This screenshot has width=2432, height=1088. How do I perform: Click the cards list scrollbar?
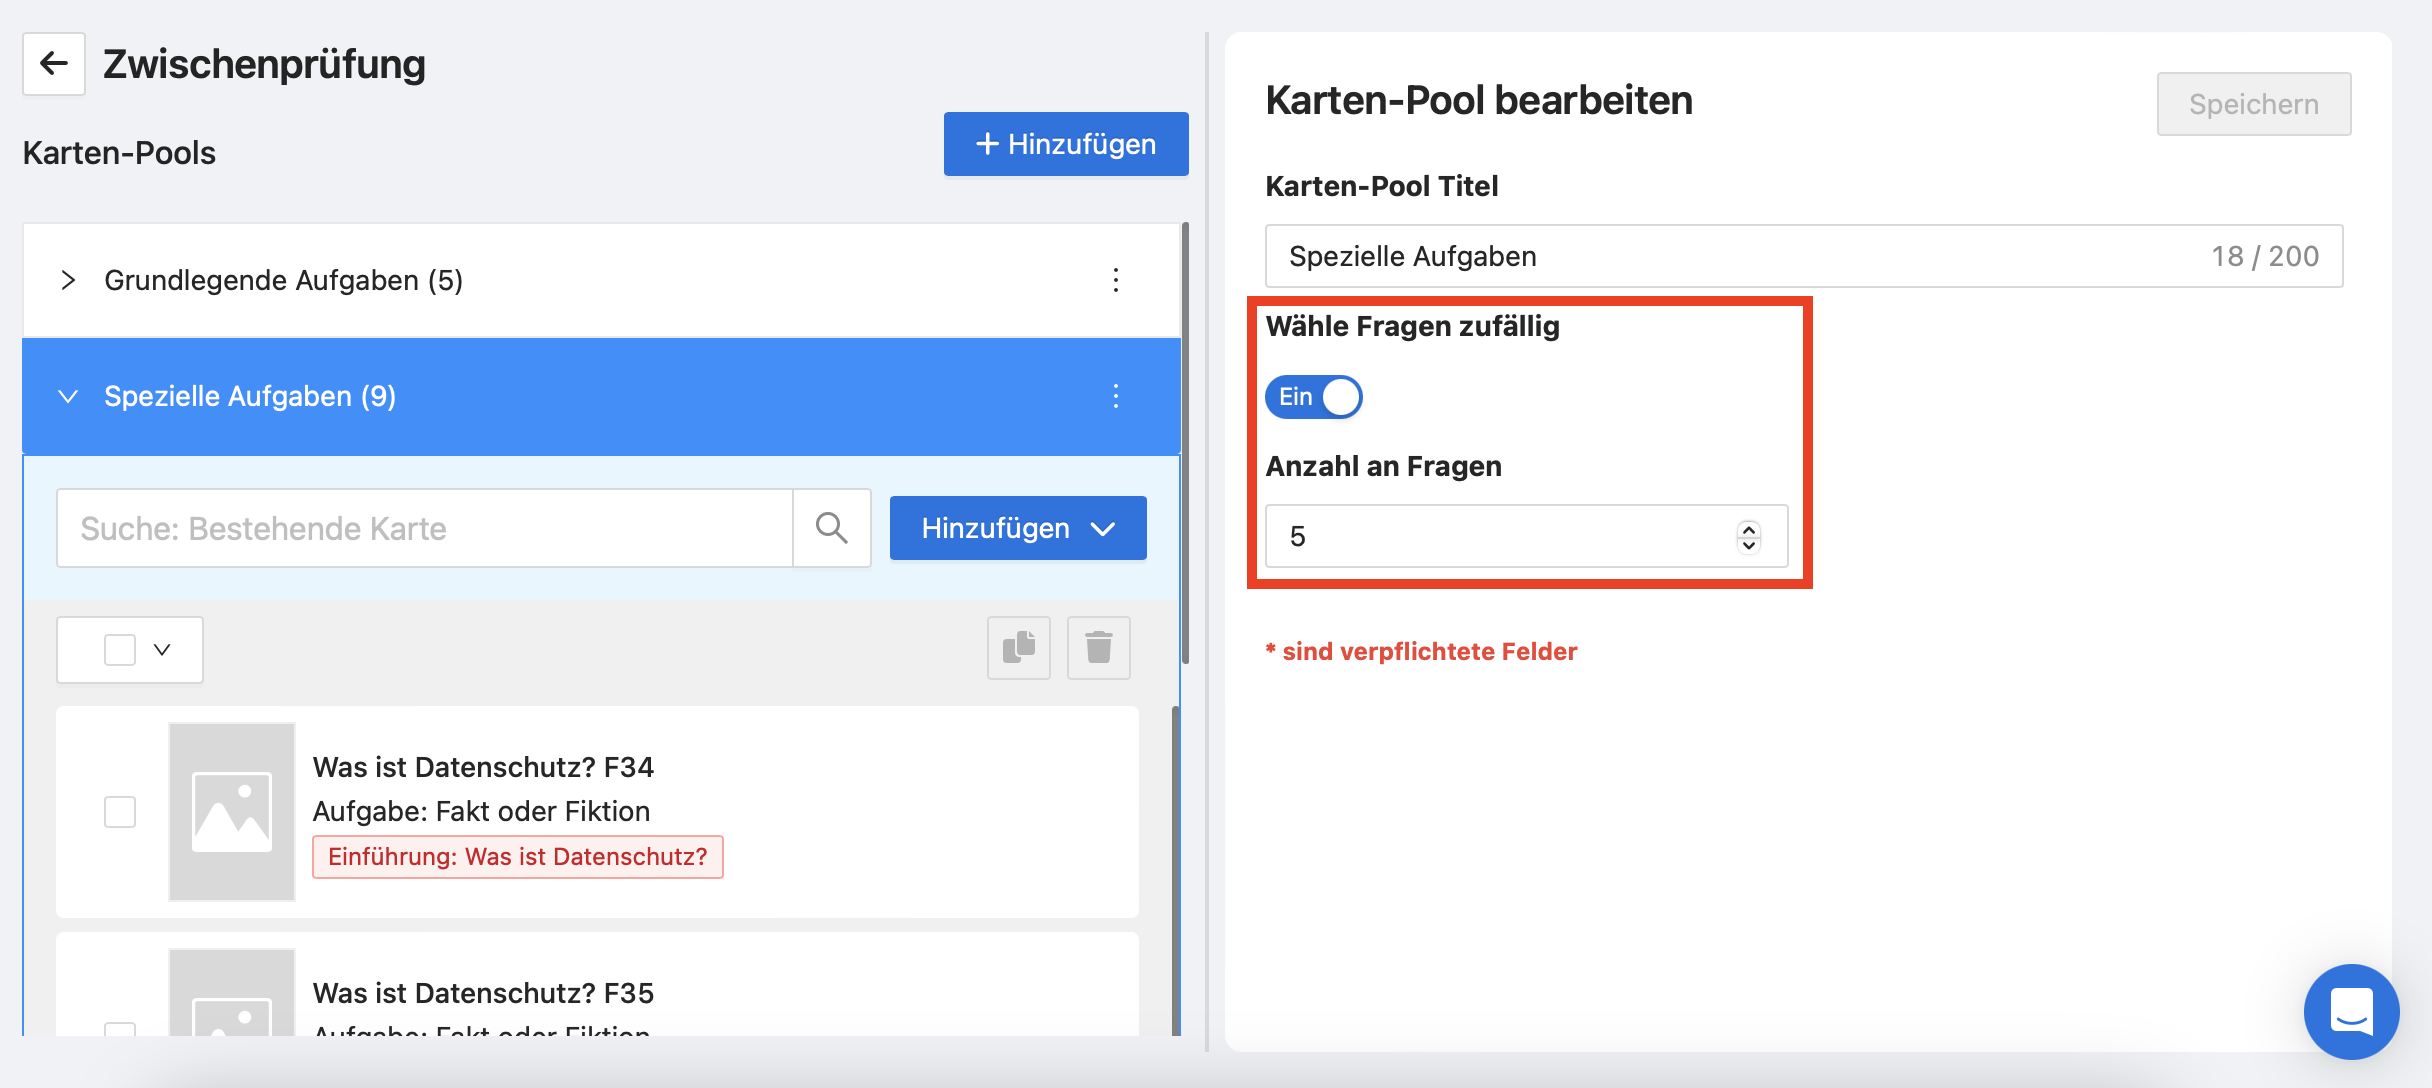pyautogui.click(x=1176, y=870)
